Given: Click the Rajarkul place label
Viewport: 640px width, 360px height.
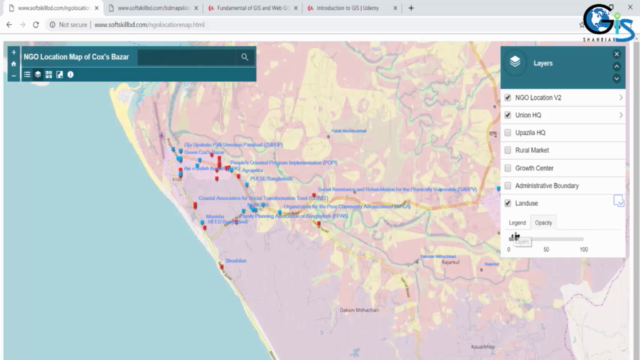Looking at the screenshot, I should pyautogui.click(x=451, y=262).
